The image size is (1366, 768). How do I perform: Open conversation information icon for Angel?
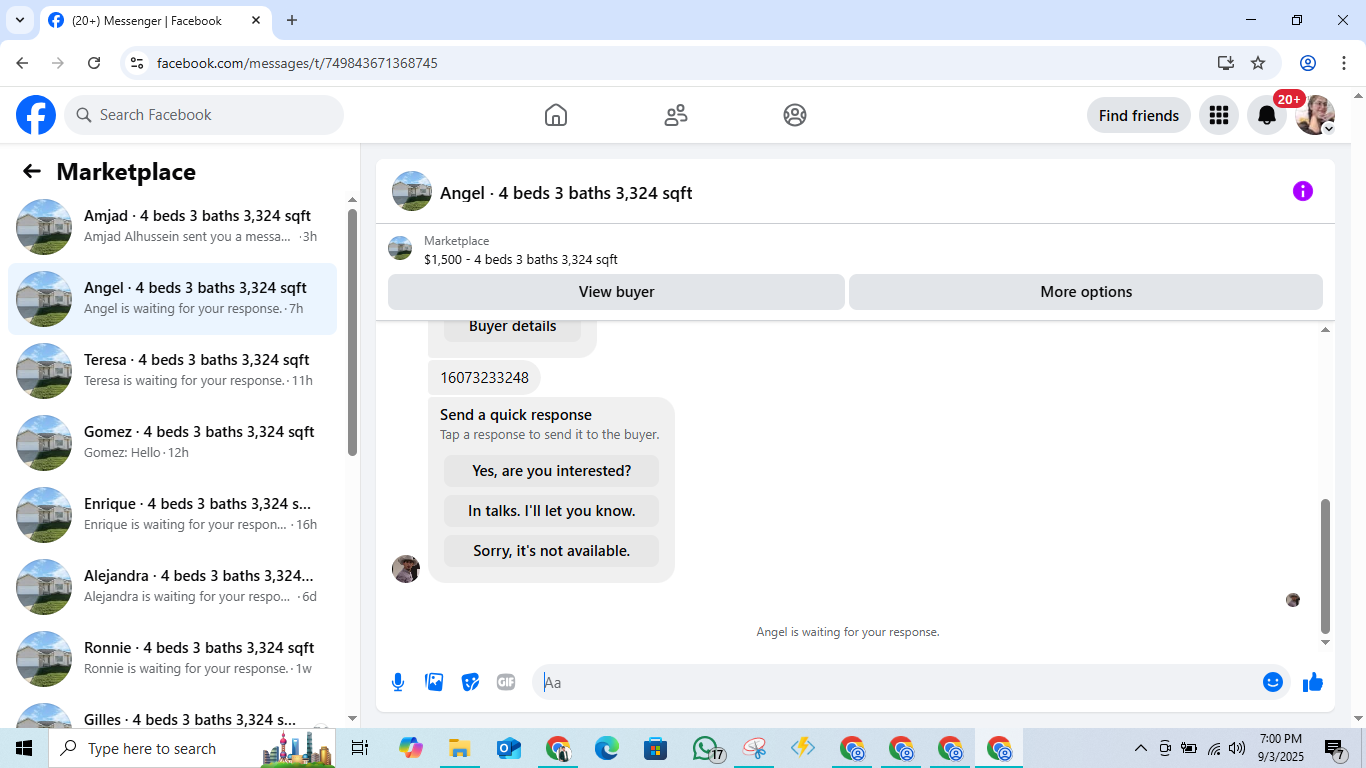pyautogui.click(x=1303, y=191)
